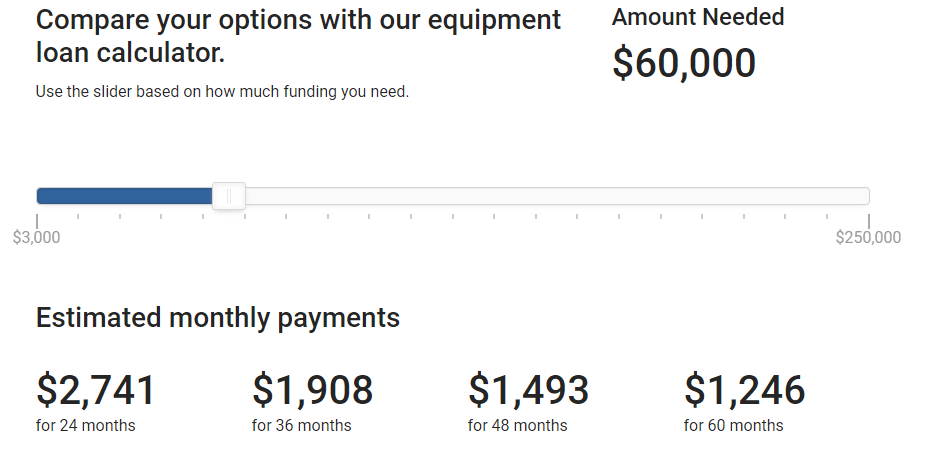Screen dimensions: 931x467
Task: Click the "for 36 months" term label
Action: click(x=302, y=426)
